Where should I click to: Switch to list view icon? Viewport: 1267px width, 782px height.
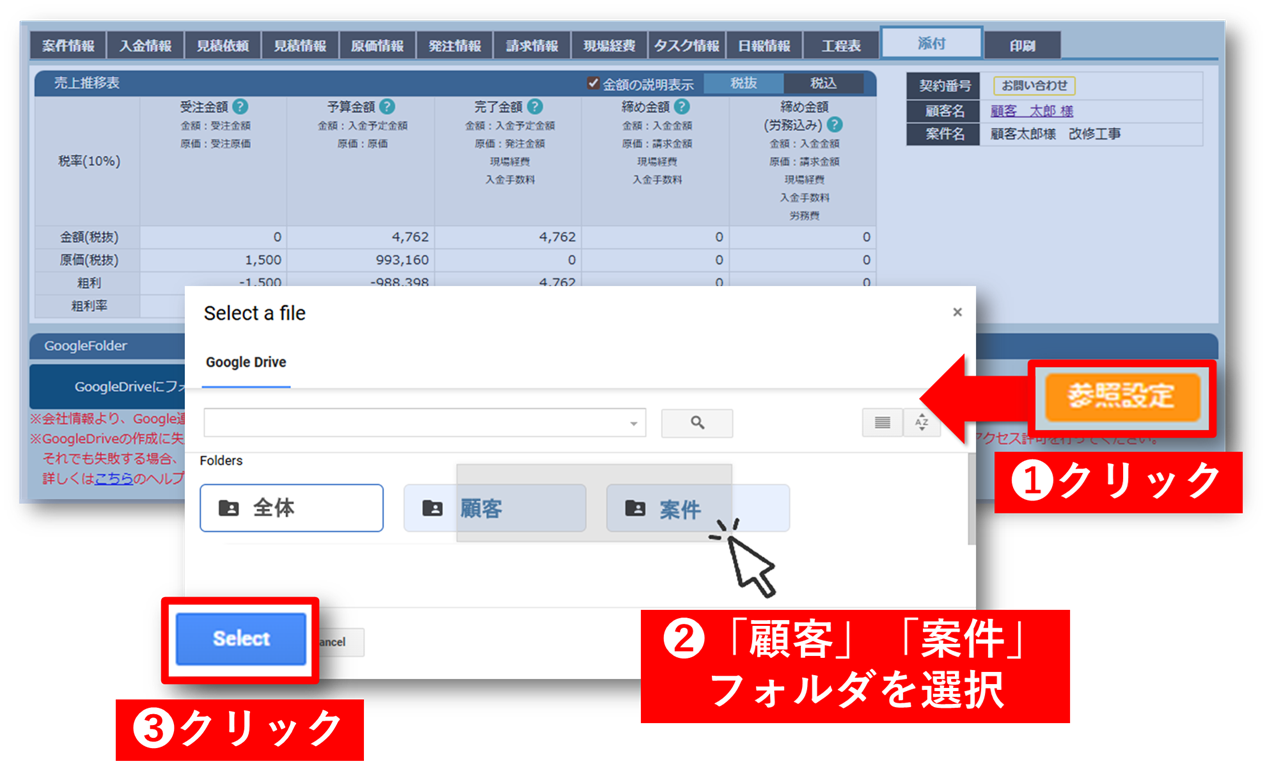(x=882, y=423)
